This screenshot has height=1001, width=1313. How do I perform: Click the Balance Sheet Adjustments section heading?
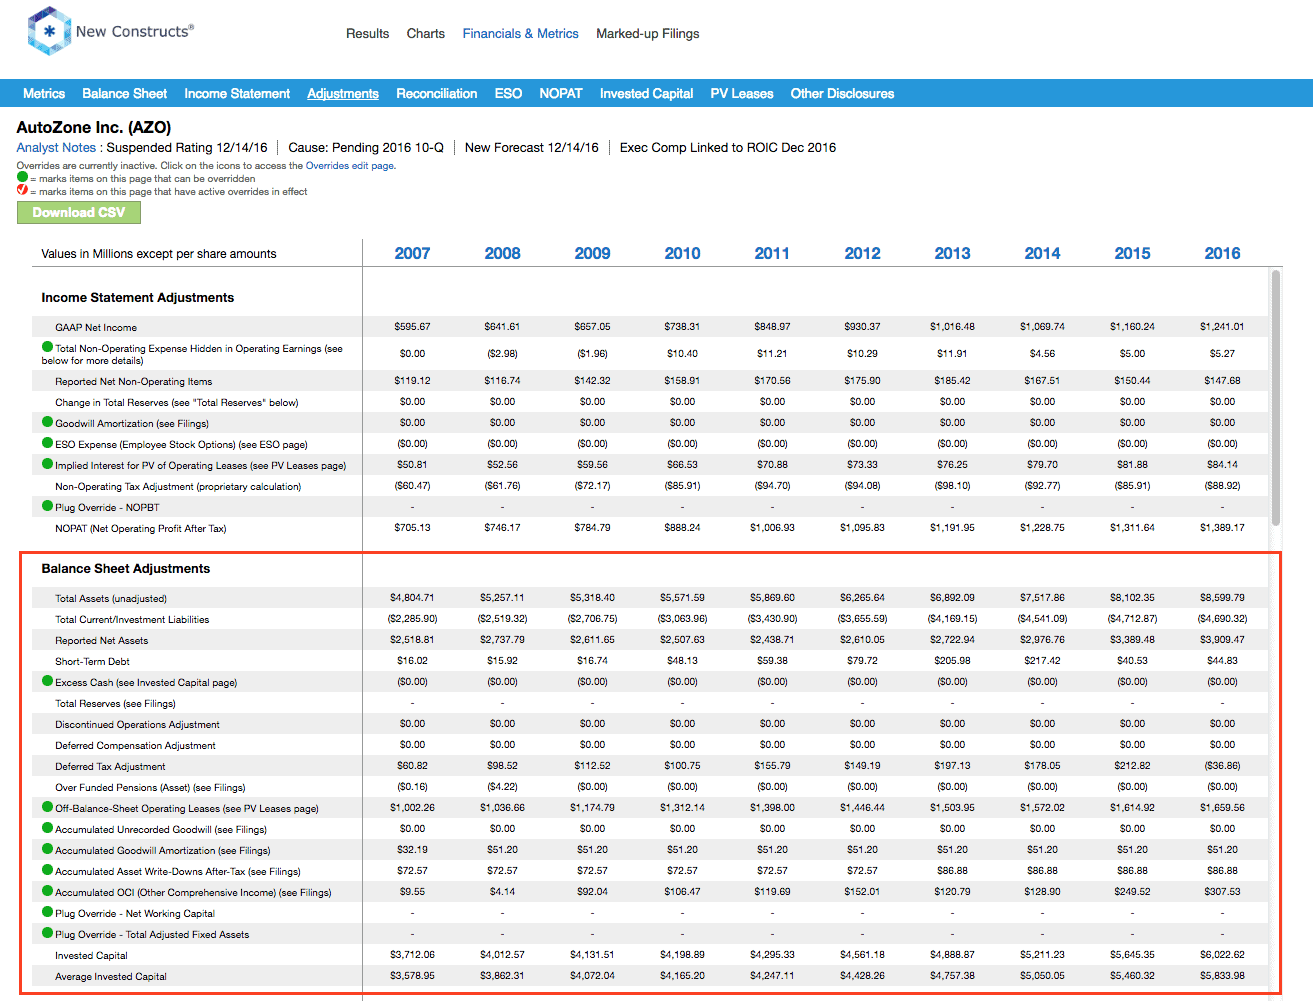[126, 568]
